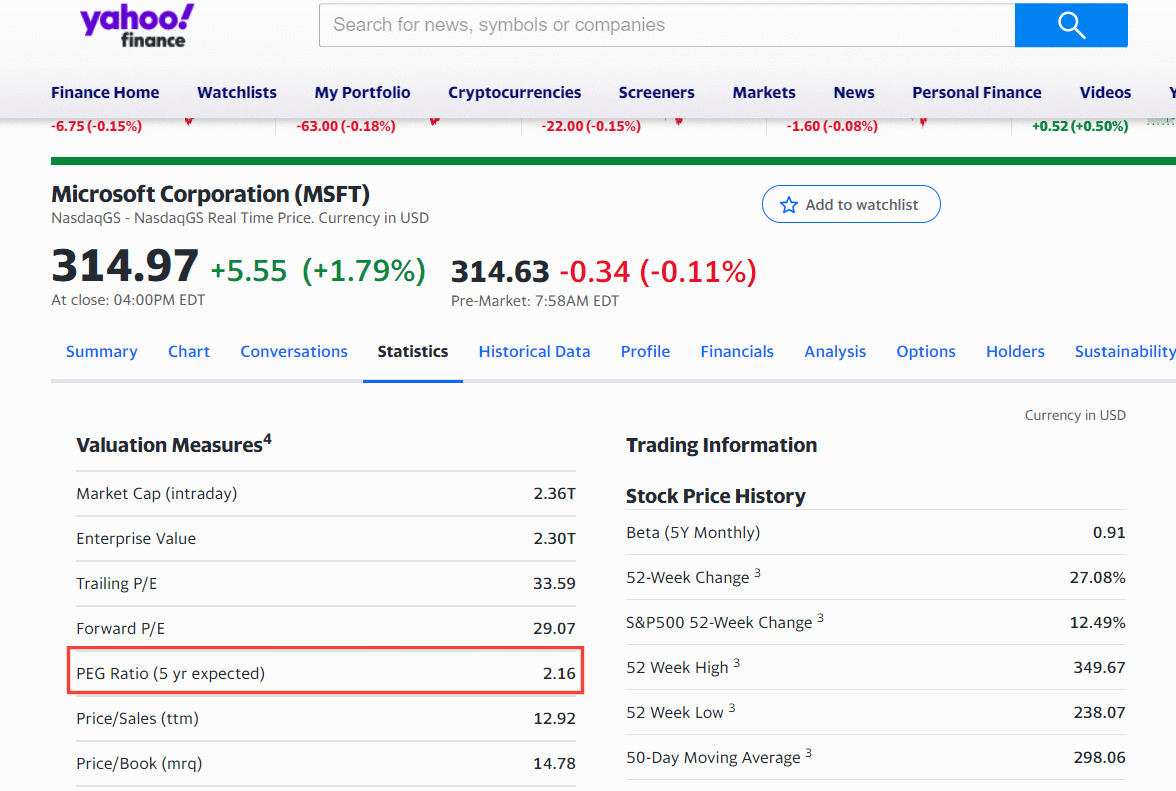
Task: Add MSFT to watchlist
Action: [851, 203]
